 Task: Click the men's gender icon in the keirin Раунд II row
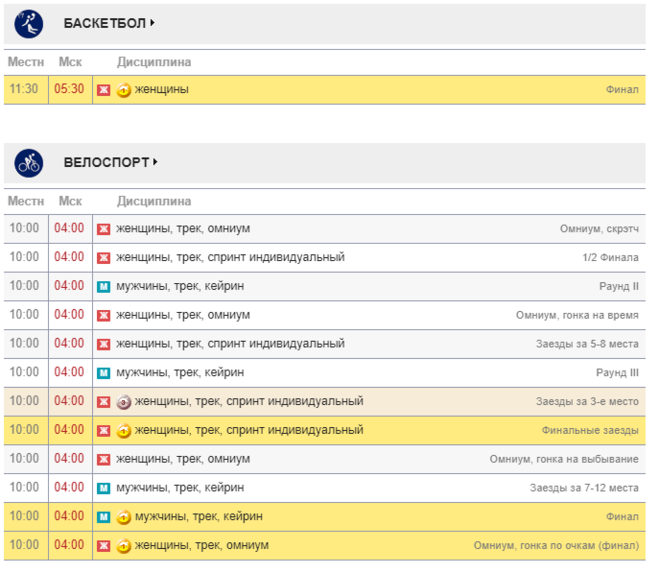[103, 287]
